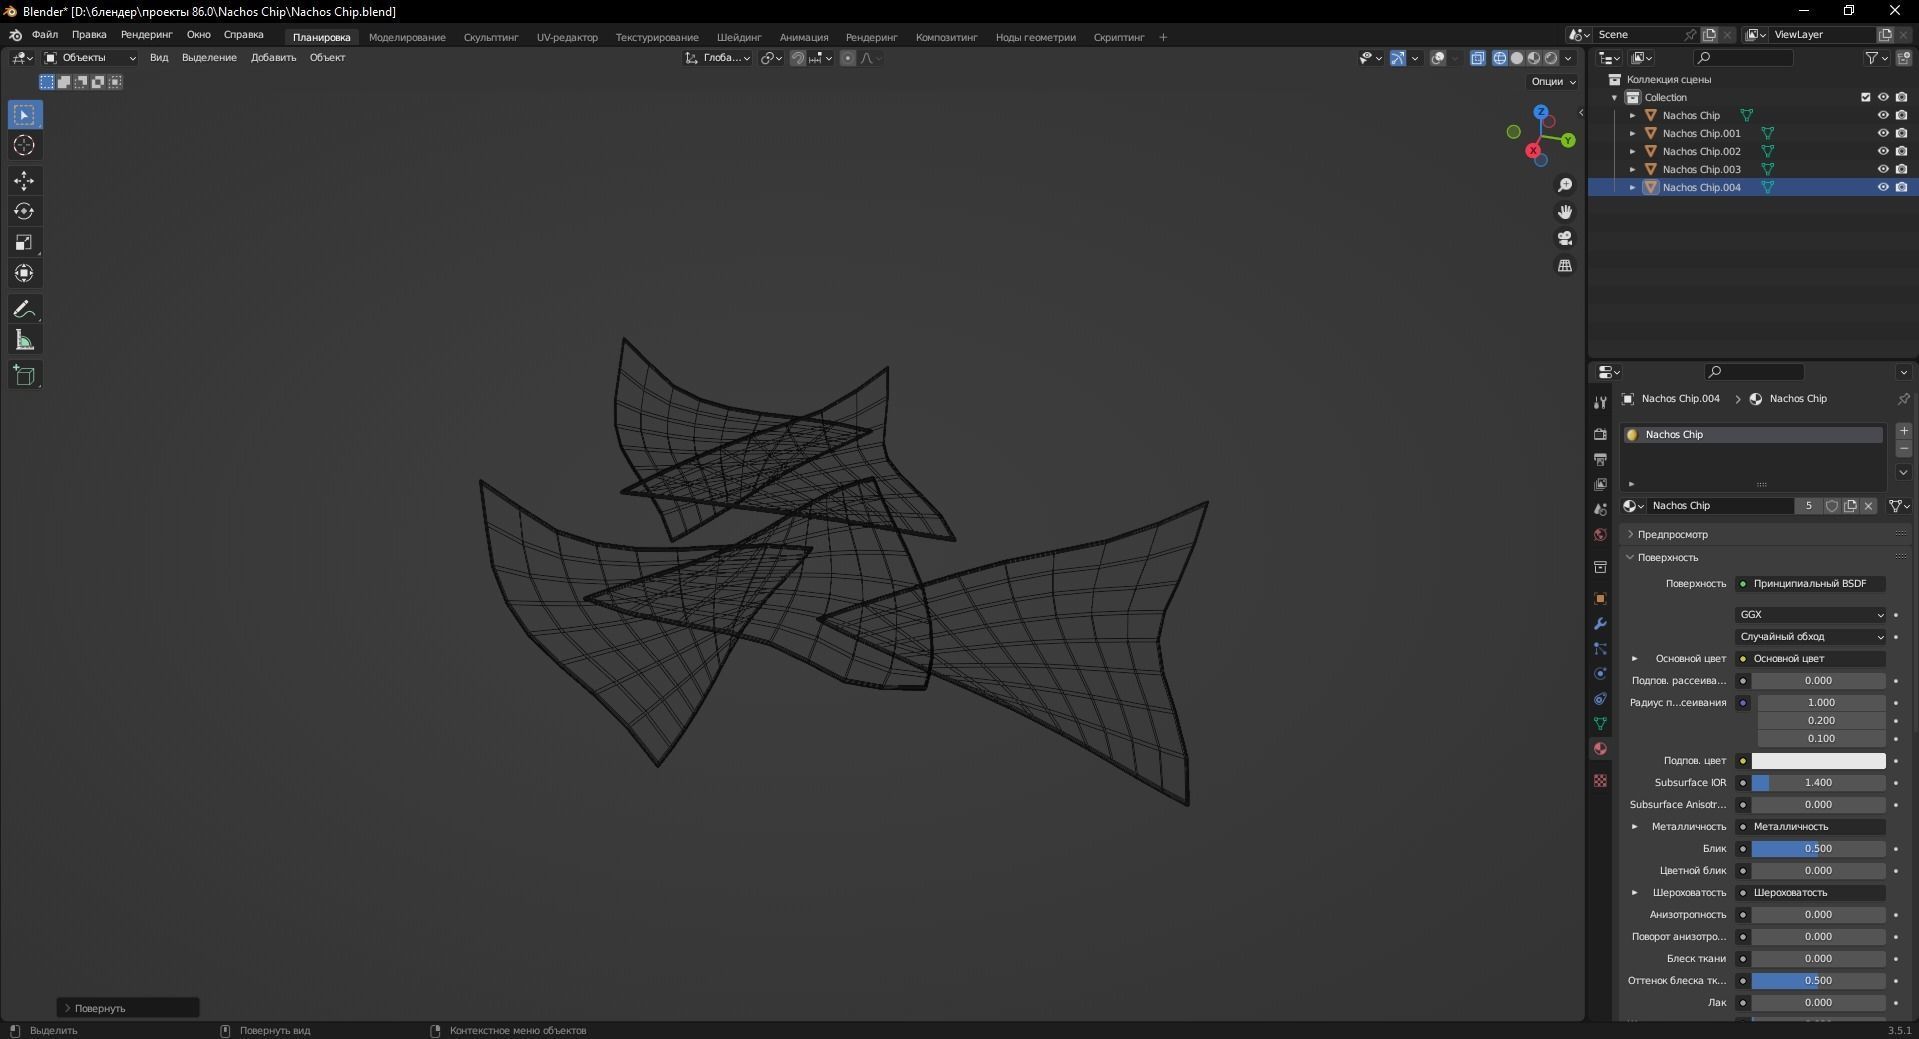Toggle the Collection eye visibility icon
Image resolution: width=1919 pixels, height=1039 pixels.
tap(1883, 98)
